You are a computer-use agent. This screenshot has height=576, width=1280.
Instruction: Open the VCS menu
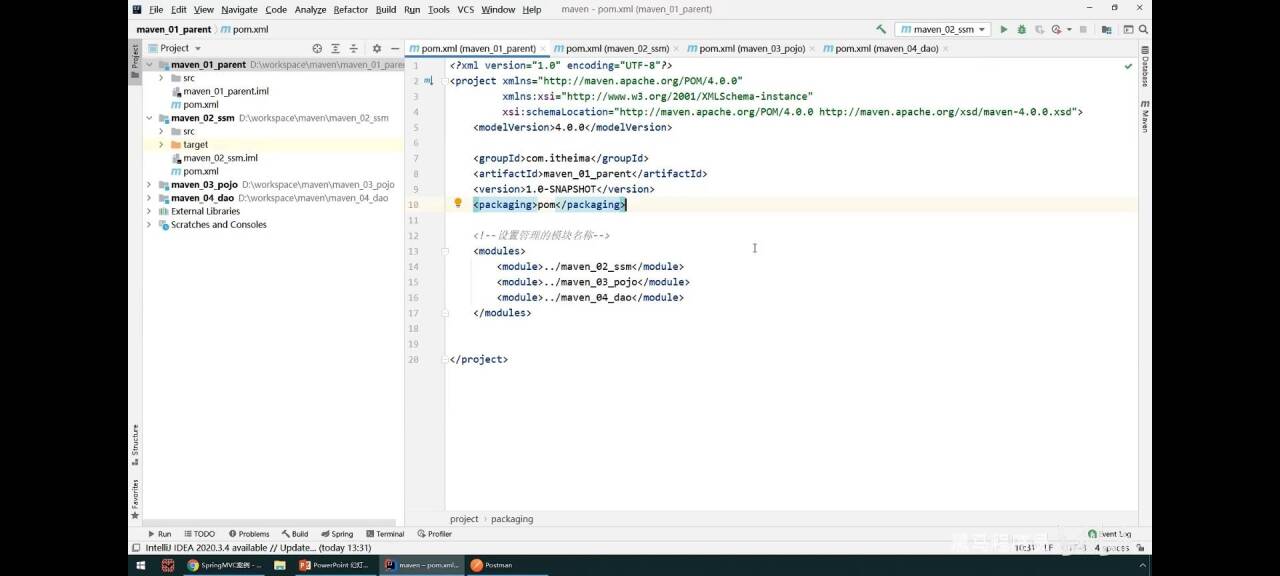tap(465, 10)
